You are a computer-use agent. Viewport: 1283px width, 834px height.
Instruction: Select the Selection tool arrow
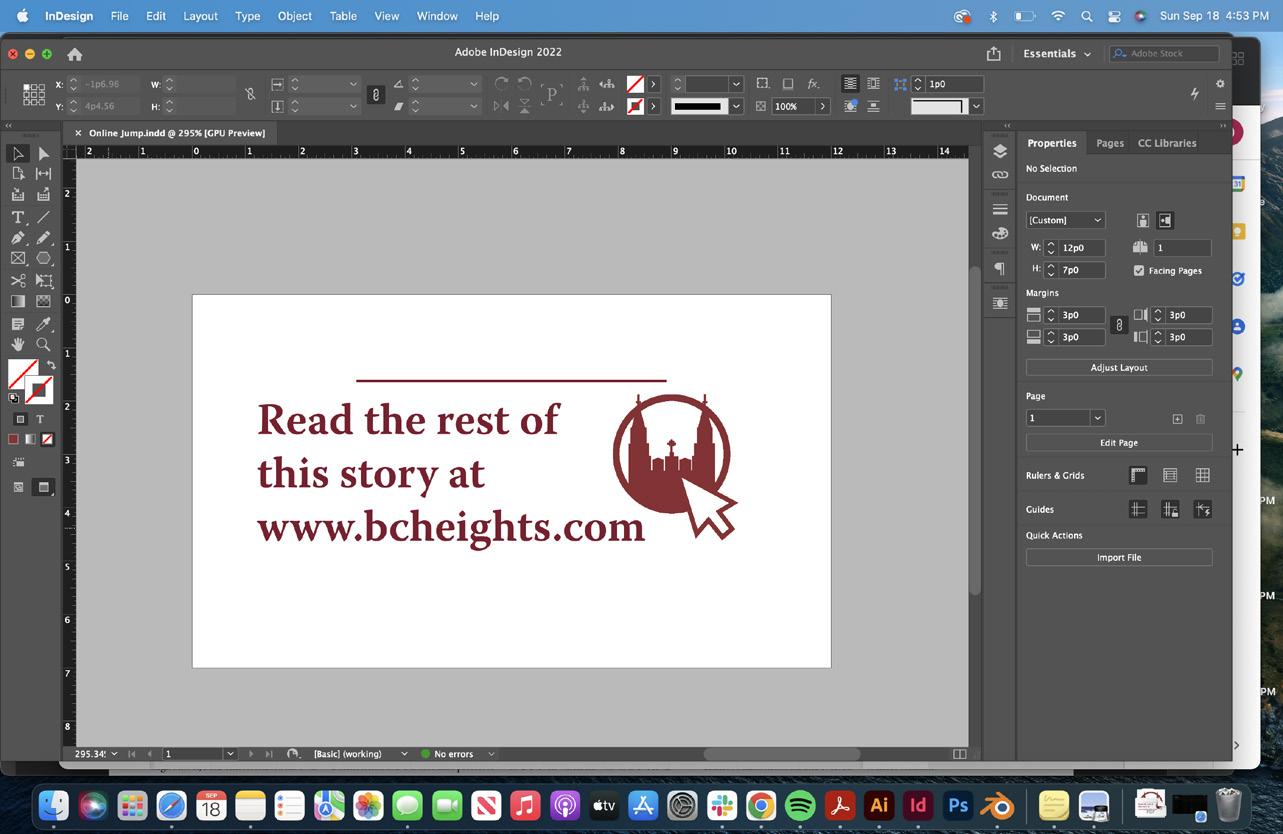coord(18,153)
